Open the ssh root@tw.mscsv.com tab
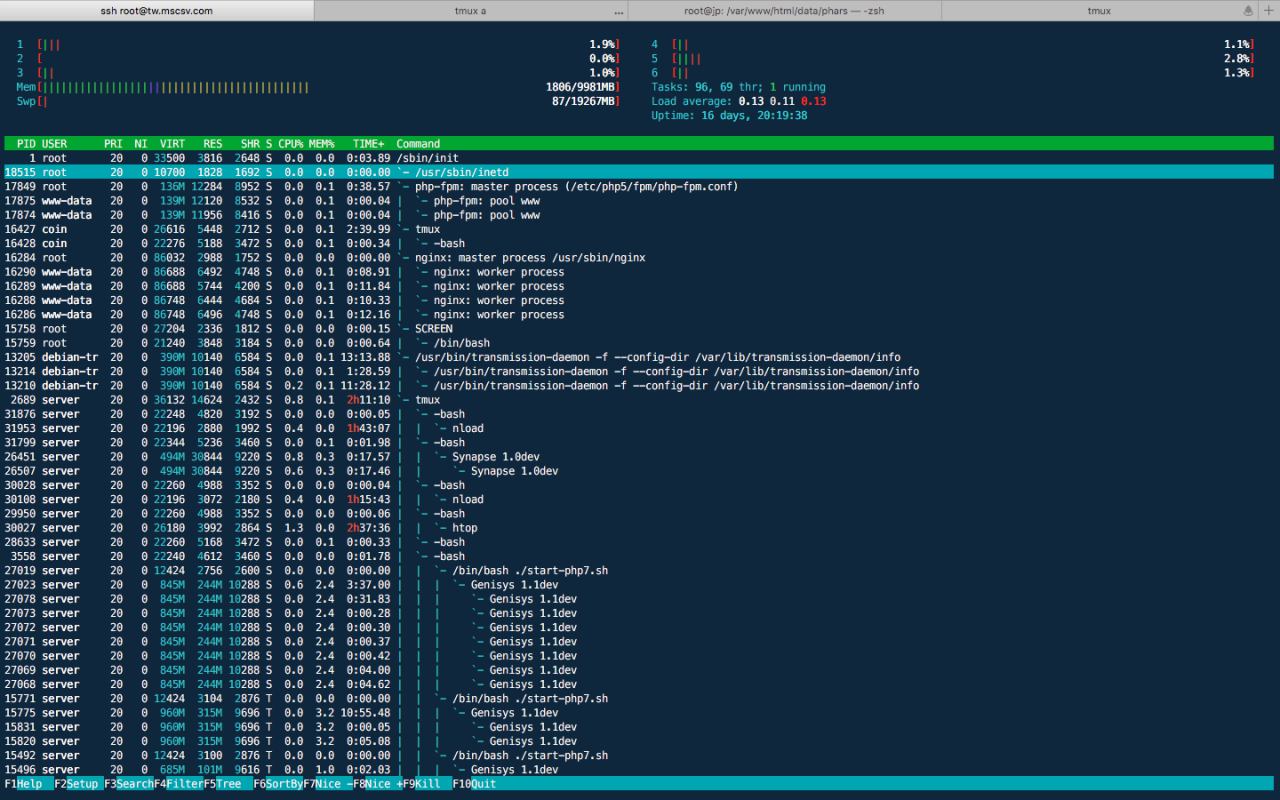The height and width of the screenshot is (800, 1280). 157,11
